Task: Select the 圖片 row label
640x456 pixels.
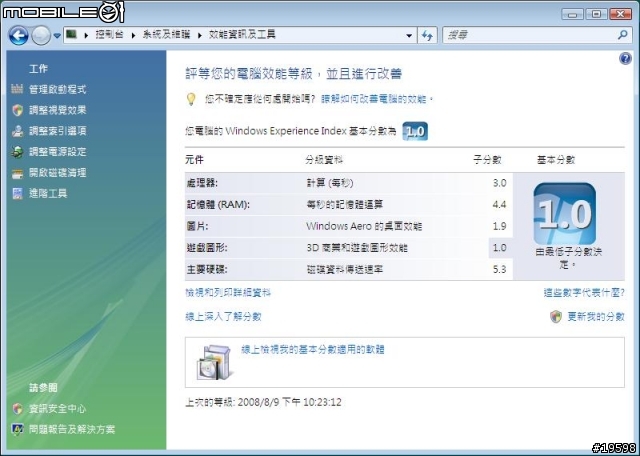Action: (x=197, y=226)
